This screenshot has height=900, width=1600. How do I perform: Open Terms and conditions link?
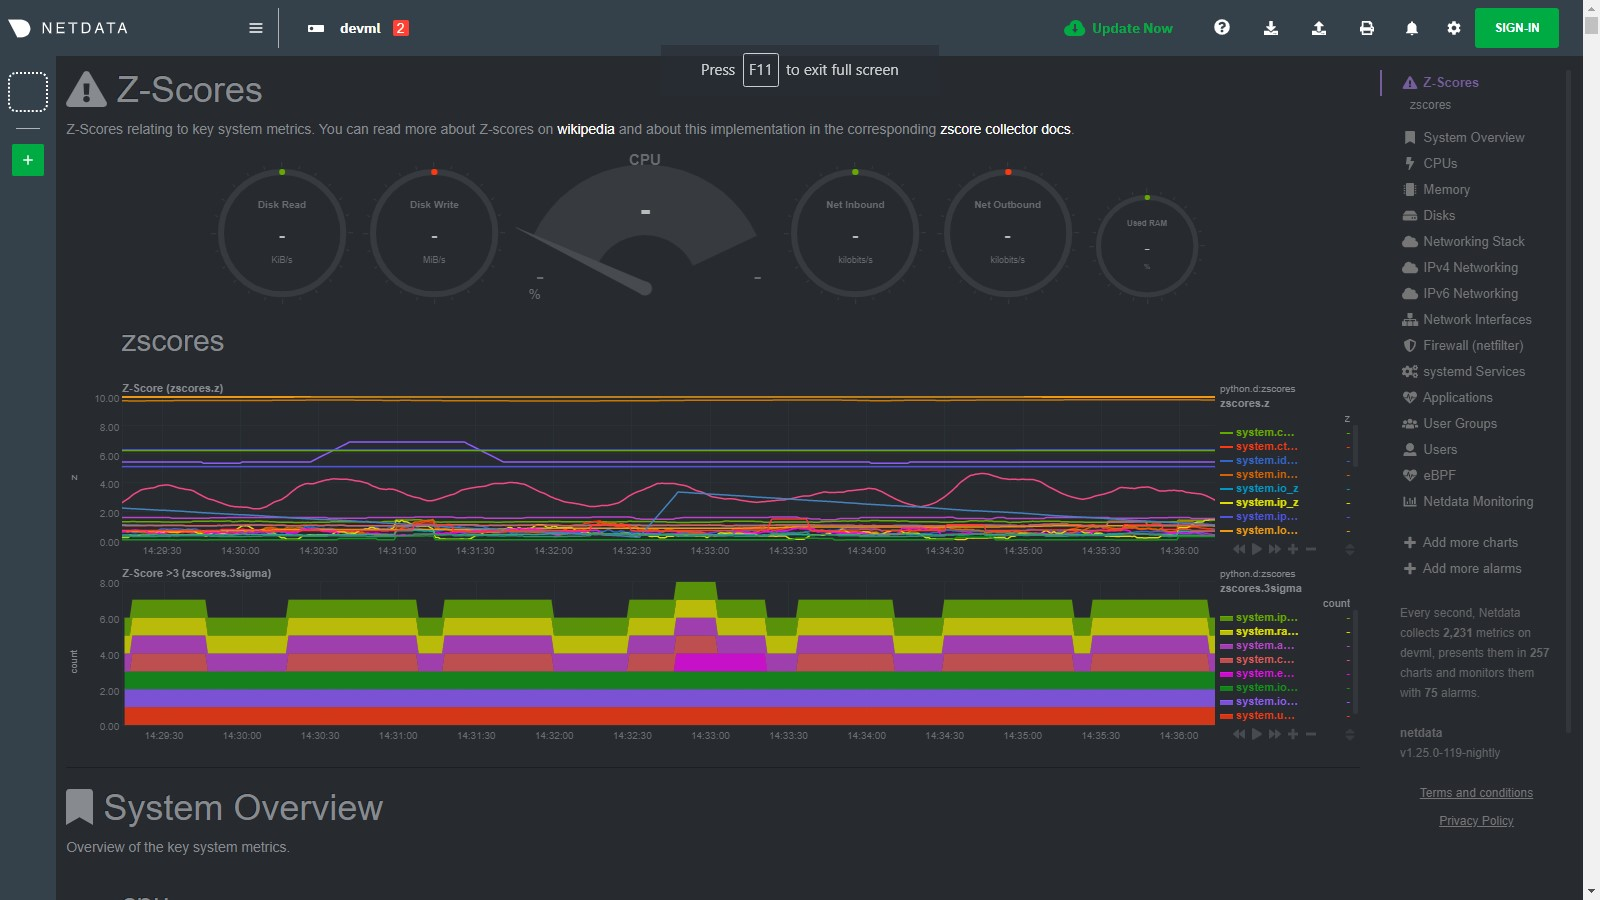click(1476, 793)
